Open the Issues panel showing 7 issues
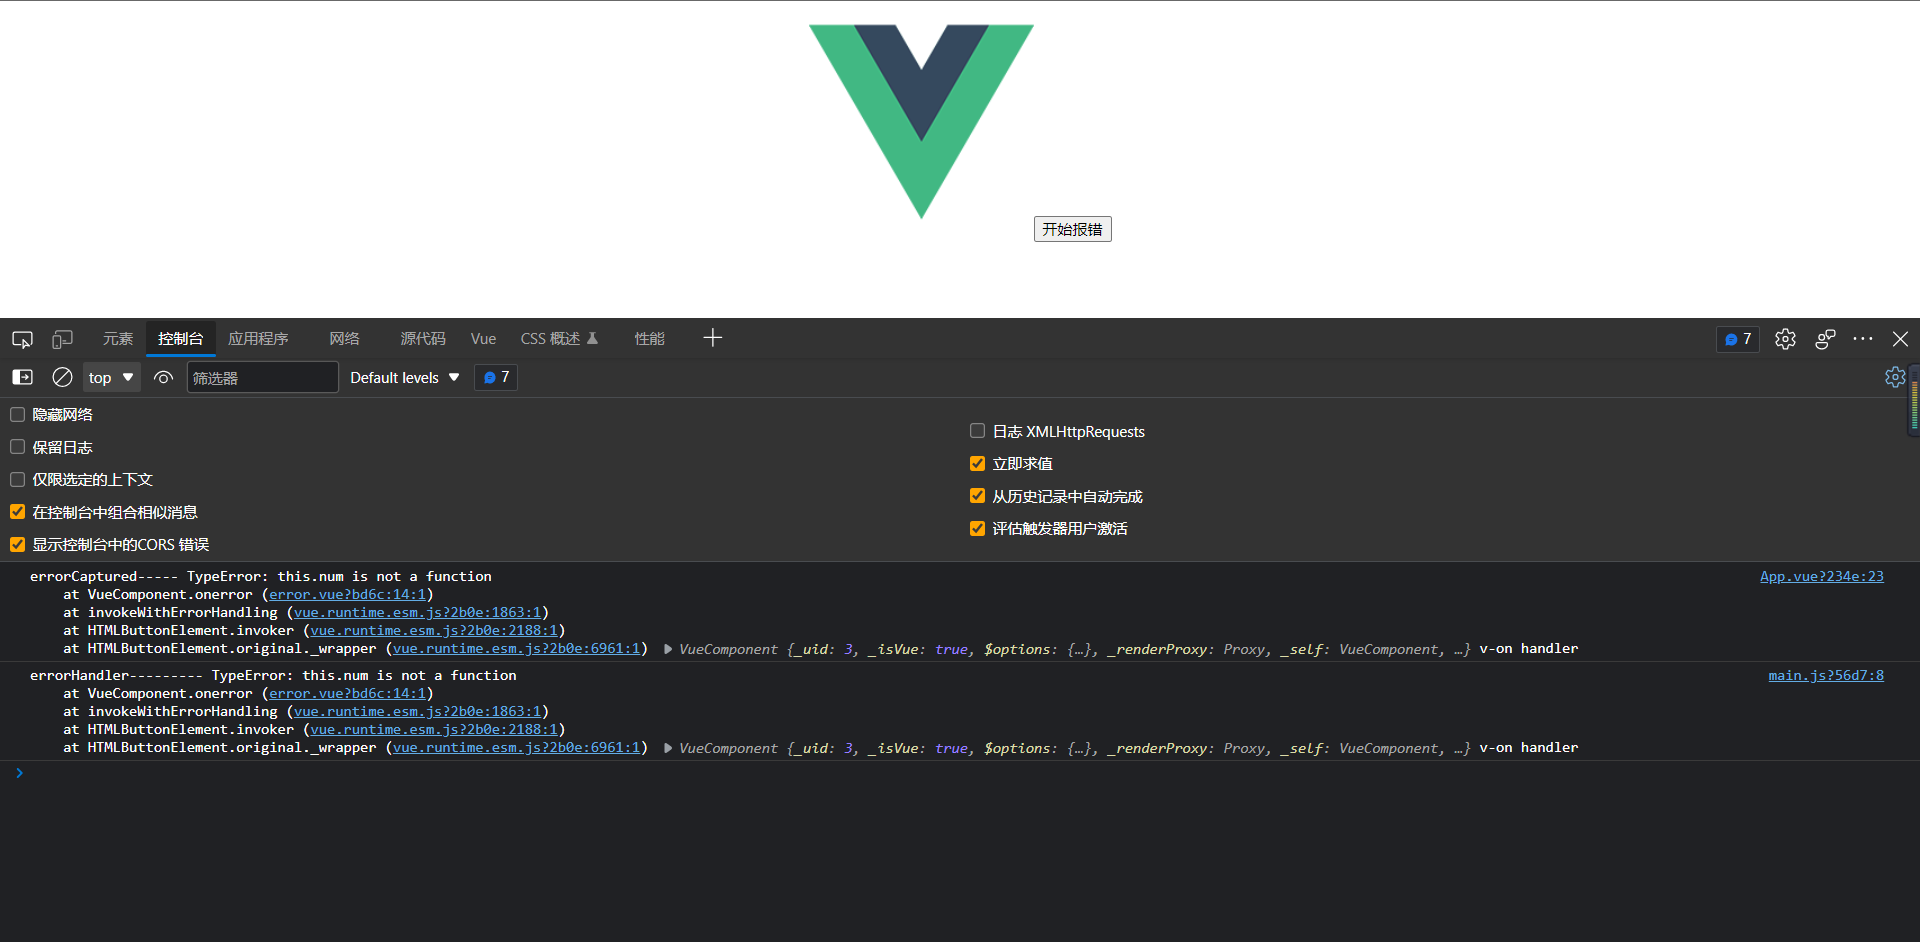1920x942 pixels. [x=1737, y=339]
